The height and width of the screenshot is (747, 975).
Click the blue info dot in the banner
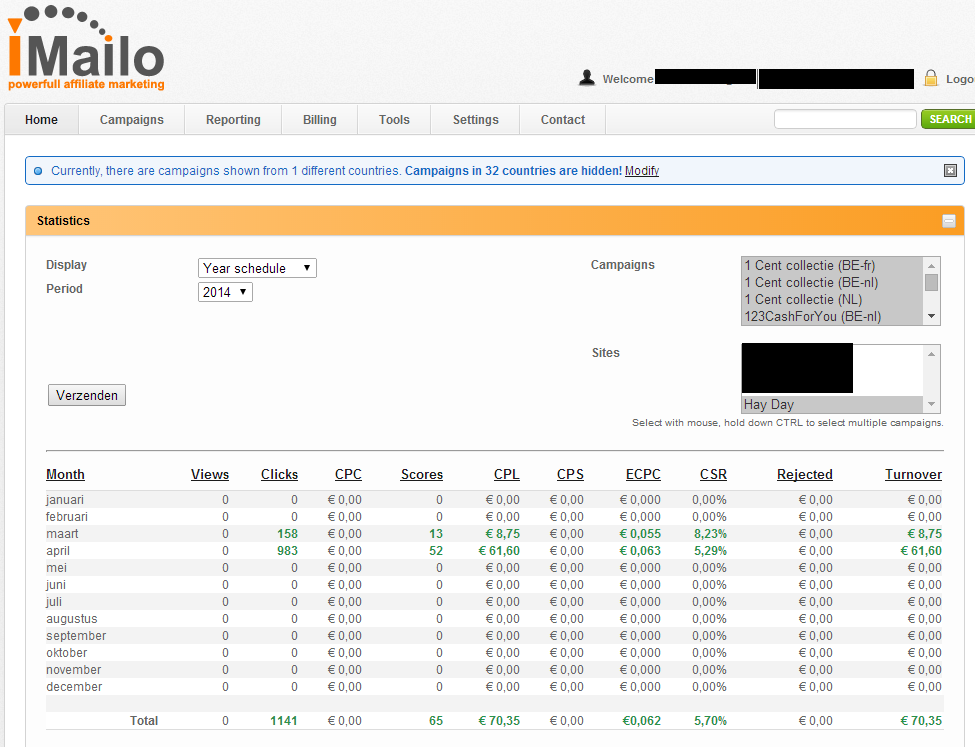[x=38, y=171]
